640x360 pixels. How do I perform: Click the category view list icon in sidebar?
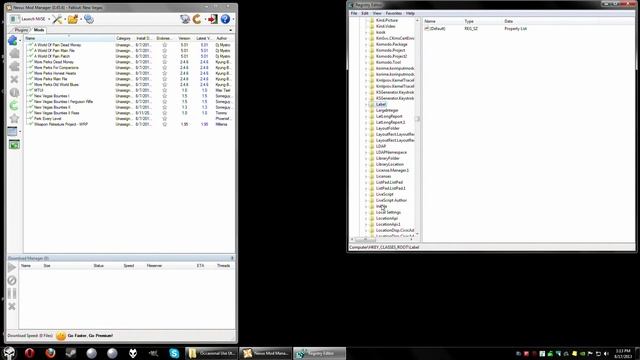pyautogui.click(x=12, y=131)
